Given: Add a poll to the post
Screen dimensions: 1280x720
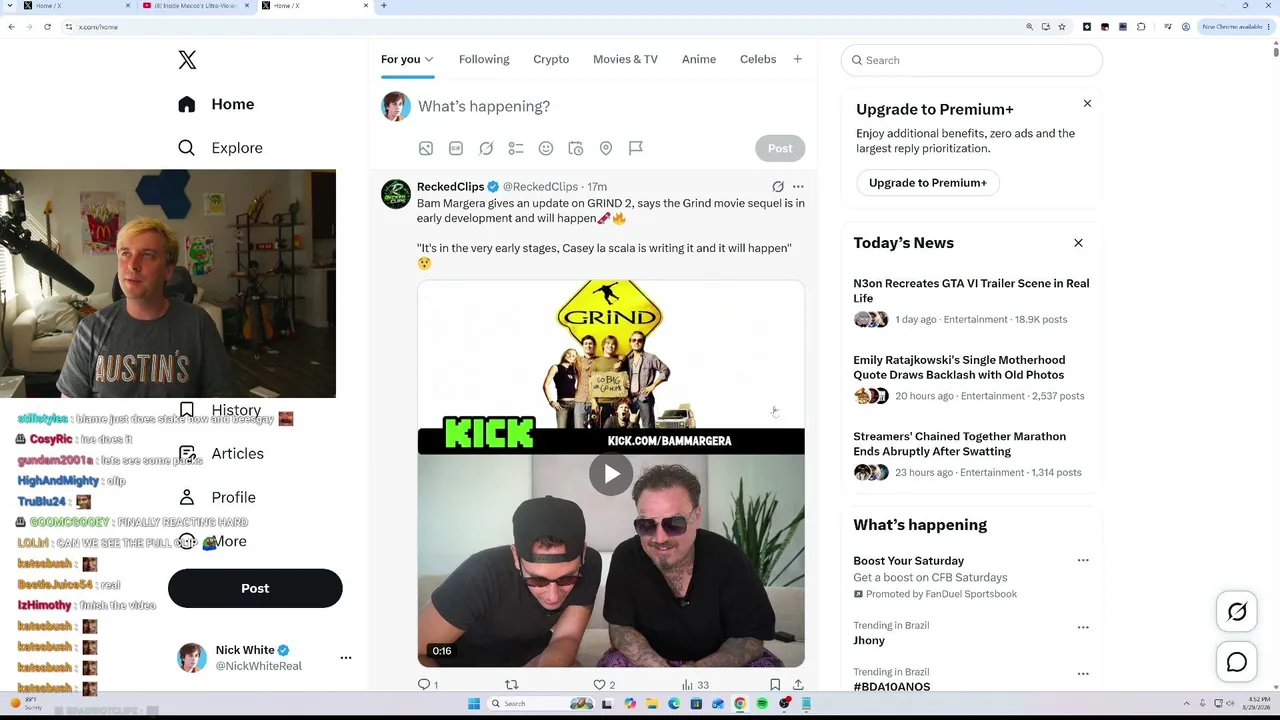Looking at the screenshot, I should click(516, 148).
